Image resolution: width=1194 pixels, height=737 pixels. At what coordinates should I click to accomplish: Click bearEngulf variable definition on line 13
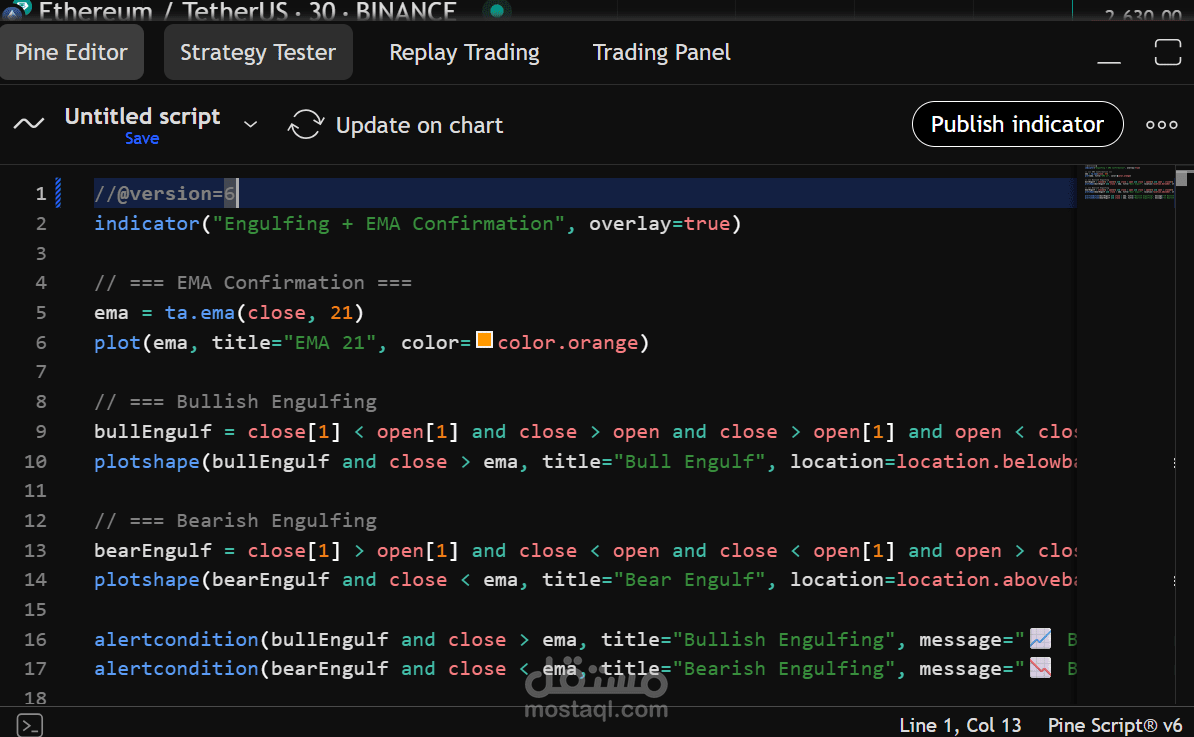pos(152,550)
